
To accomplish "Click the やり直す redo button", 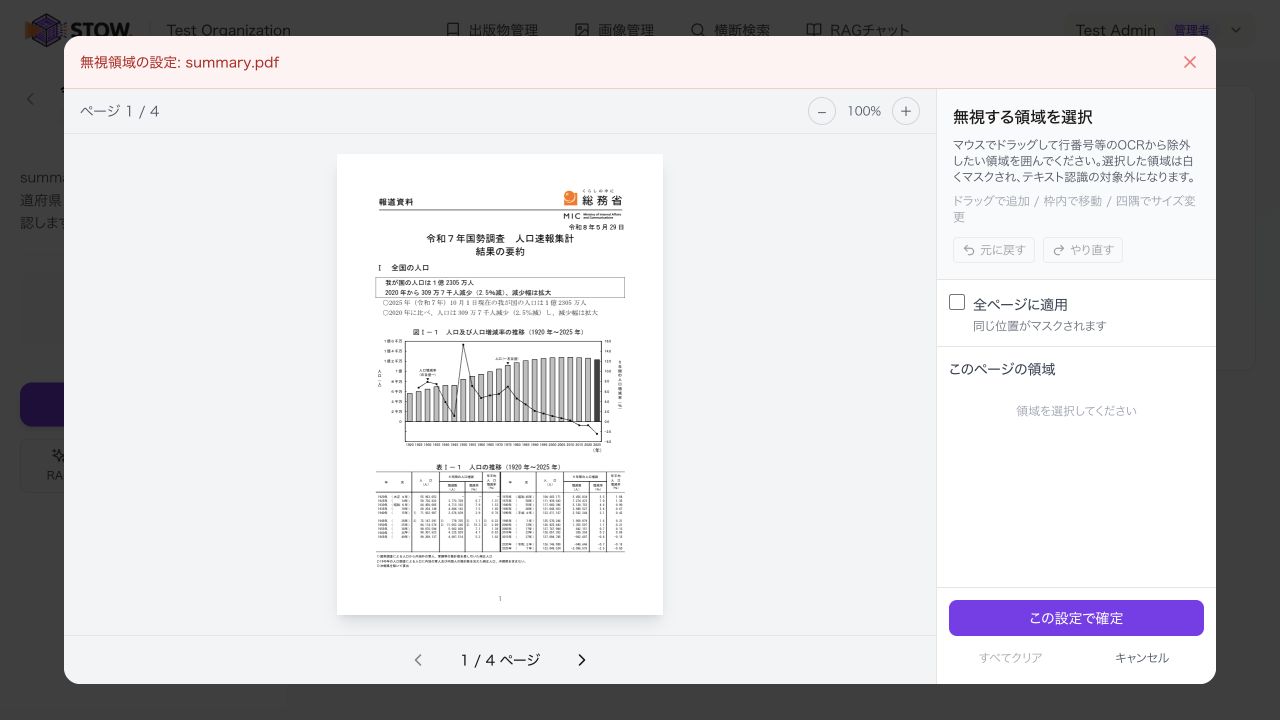I will coord(1083,250).
